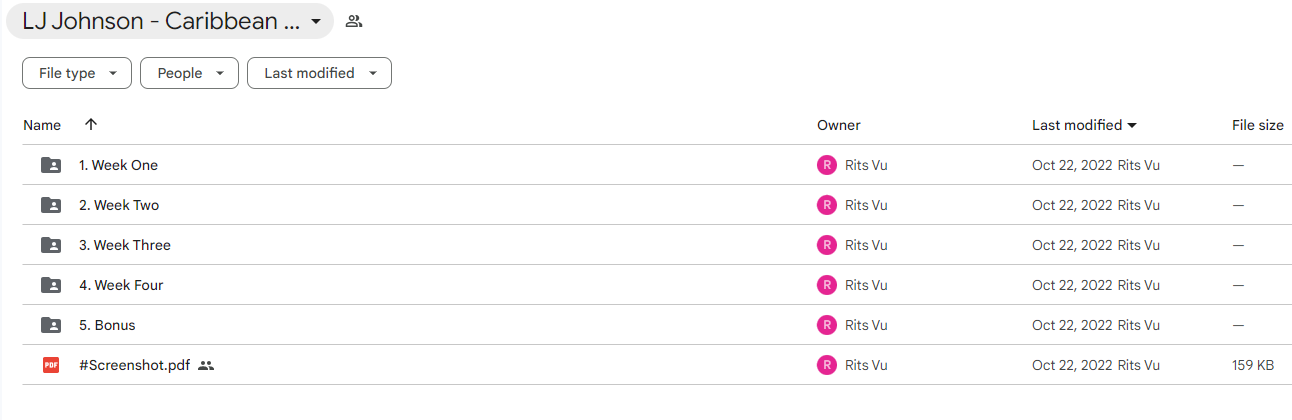Open the People filter dropdown
This screenshot has width=1292, height=420.
coord(189,73)
